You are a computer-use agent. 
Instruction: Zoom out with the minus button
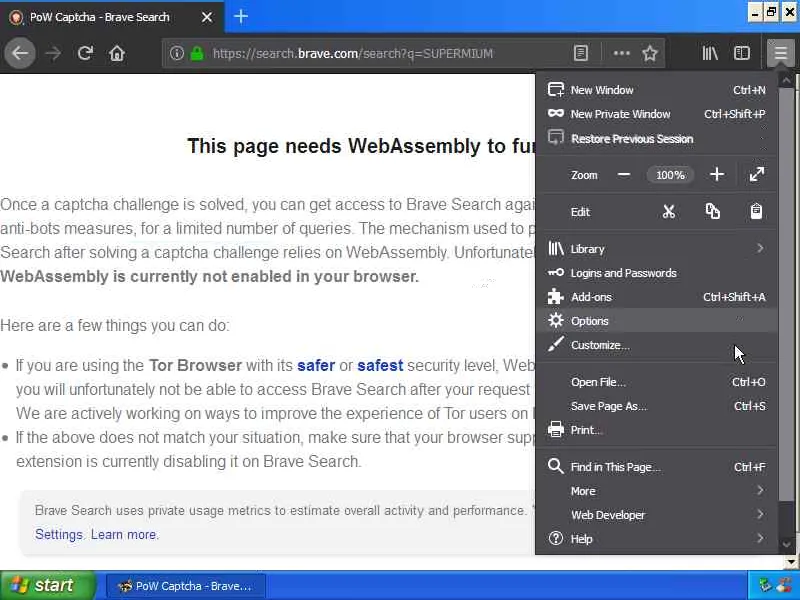pyautogui.click(x=623, y=175)
